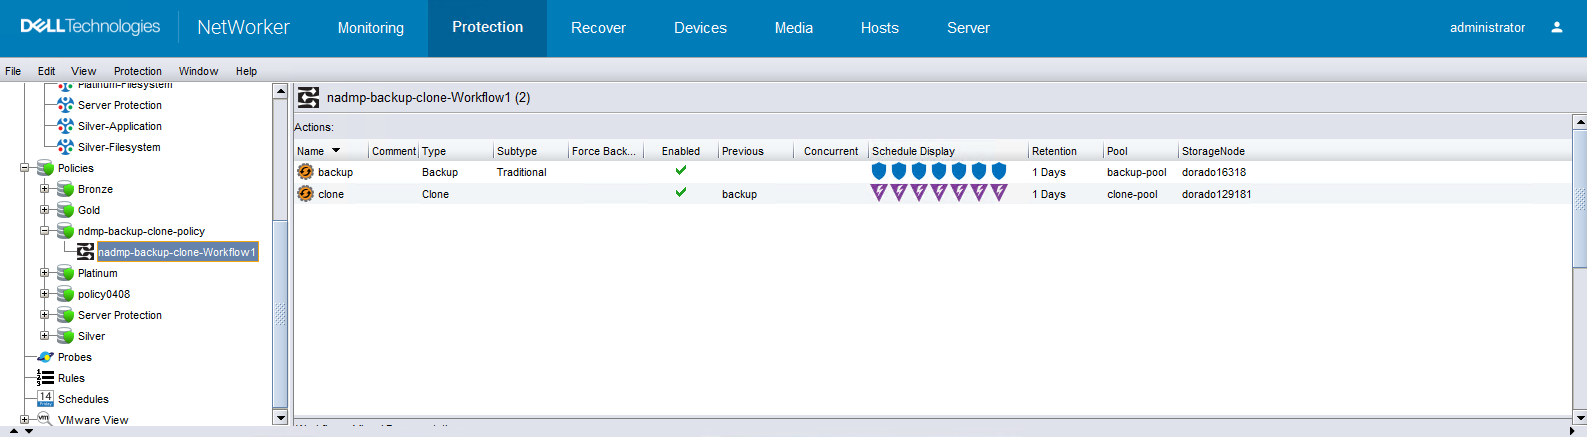This screenshot has height=437, width=1587.
Task: Click the workflow icon in panel header
Action: click(x=309, y=97)
